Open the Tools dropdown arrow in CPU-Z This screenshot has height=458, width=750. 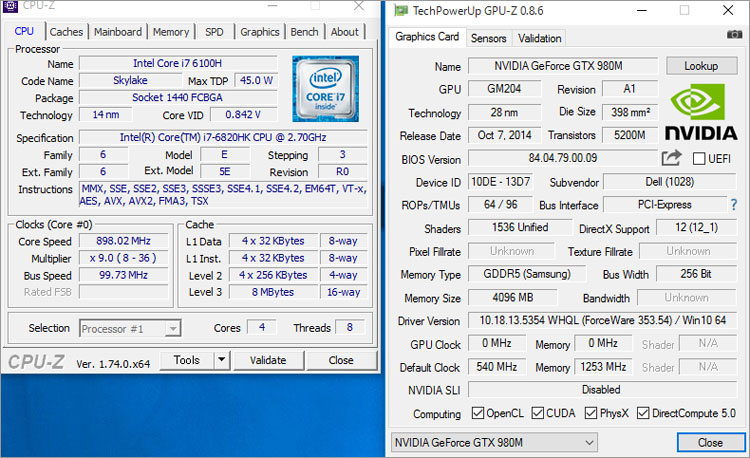[x=221, y=360]
